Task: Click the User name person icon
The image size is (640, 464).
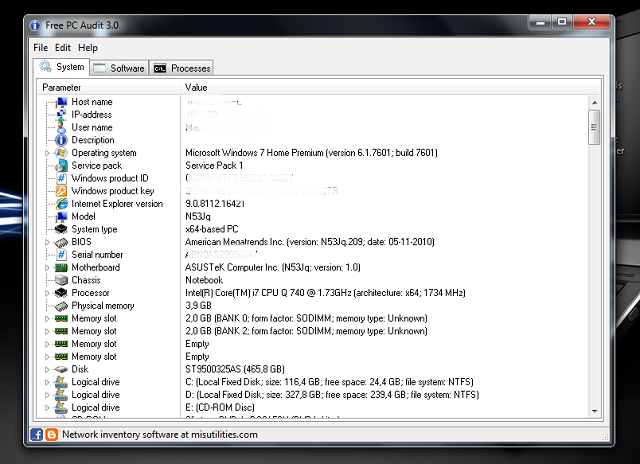Action: point(61,127)
